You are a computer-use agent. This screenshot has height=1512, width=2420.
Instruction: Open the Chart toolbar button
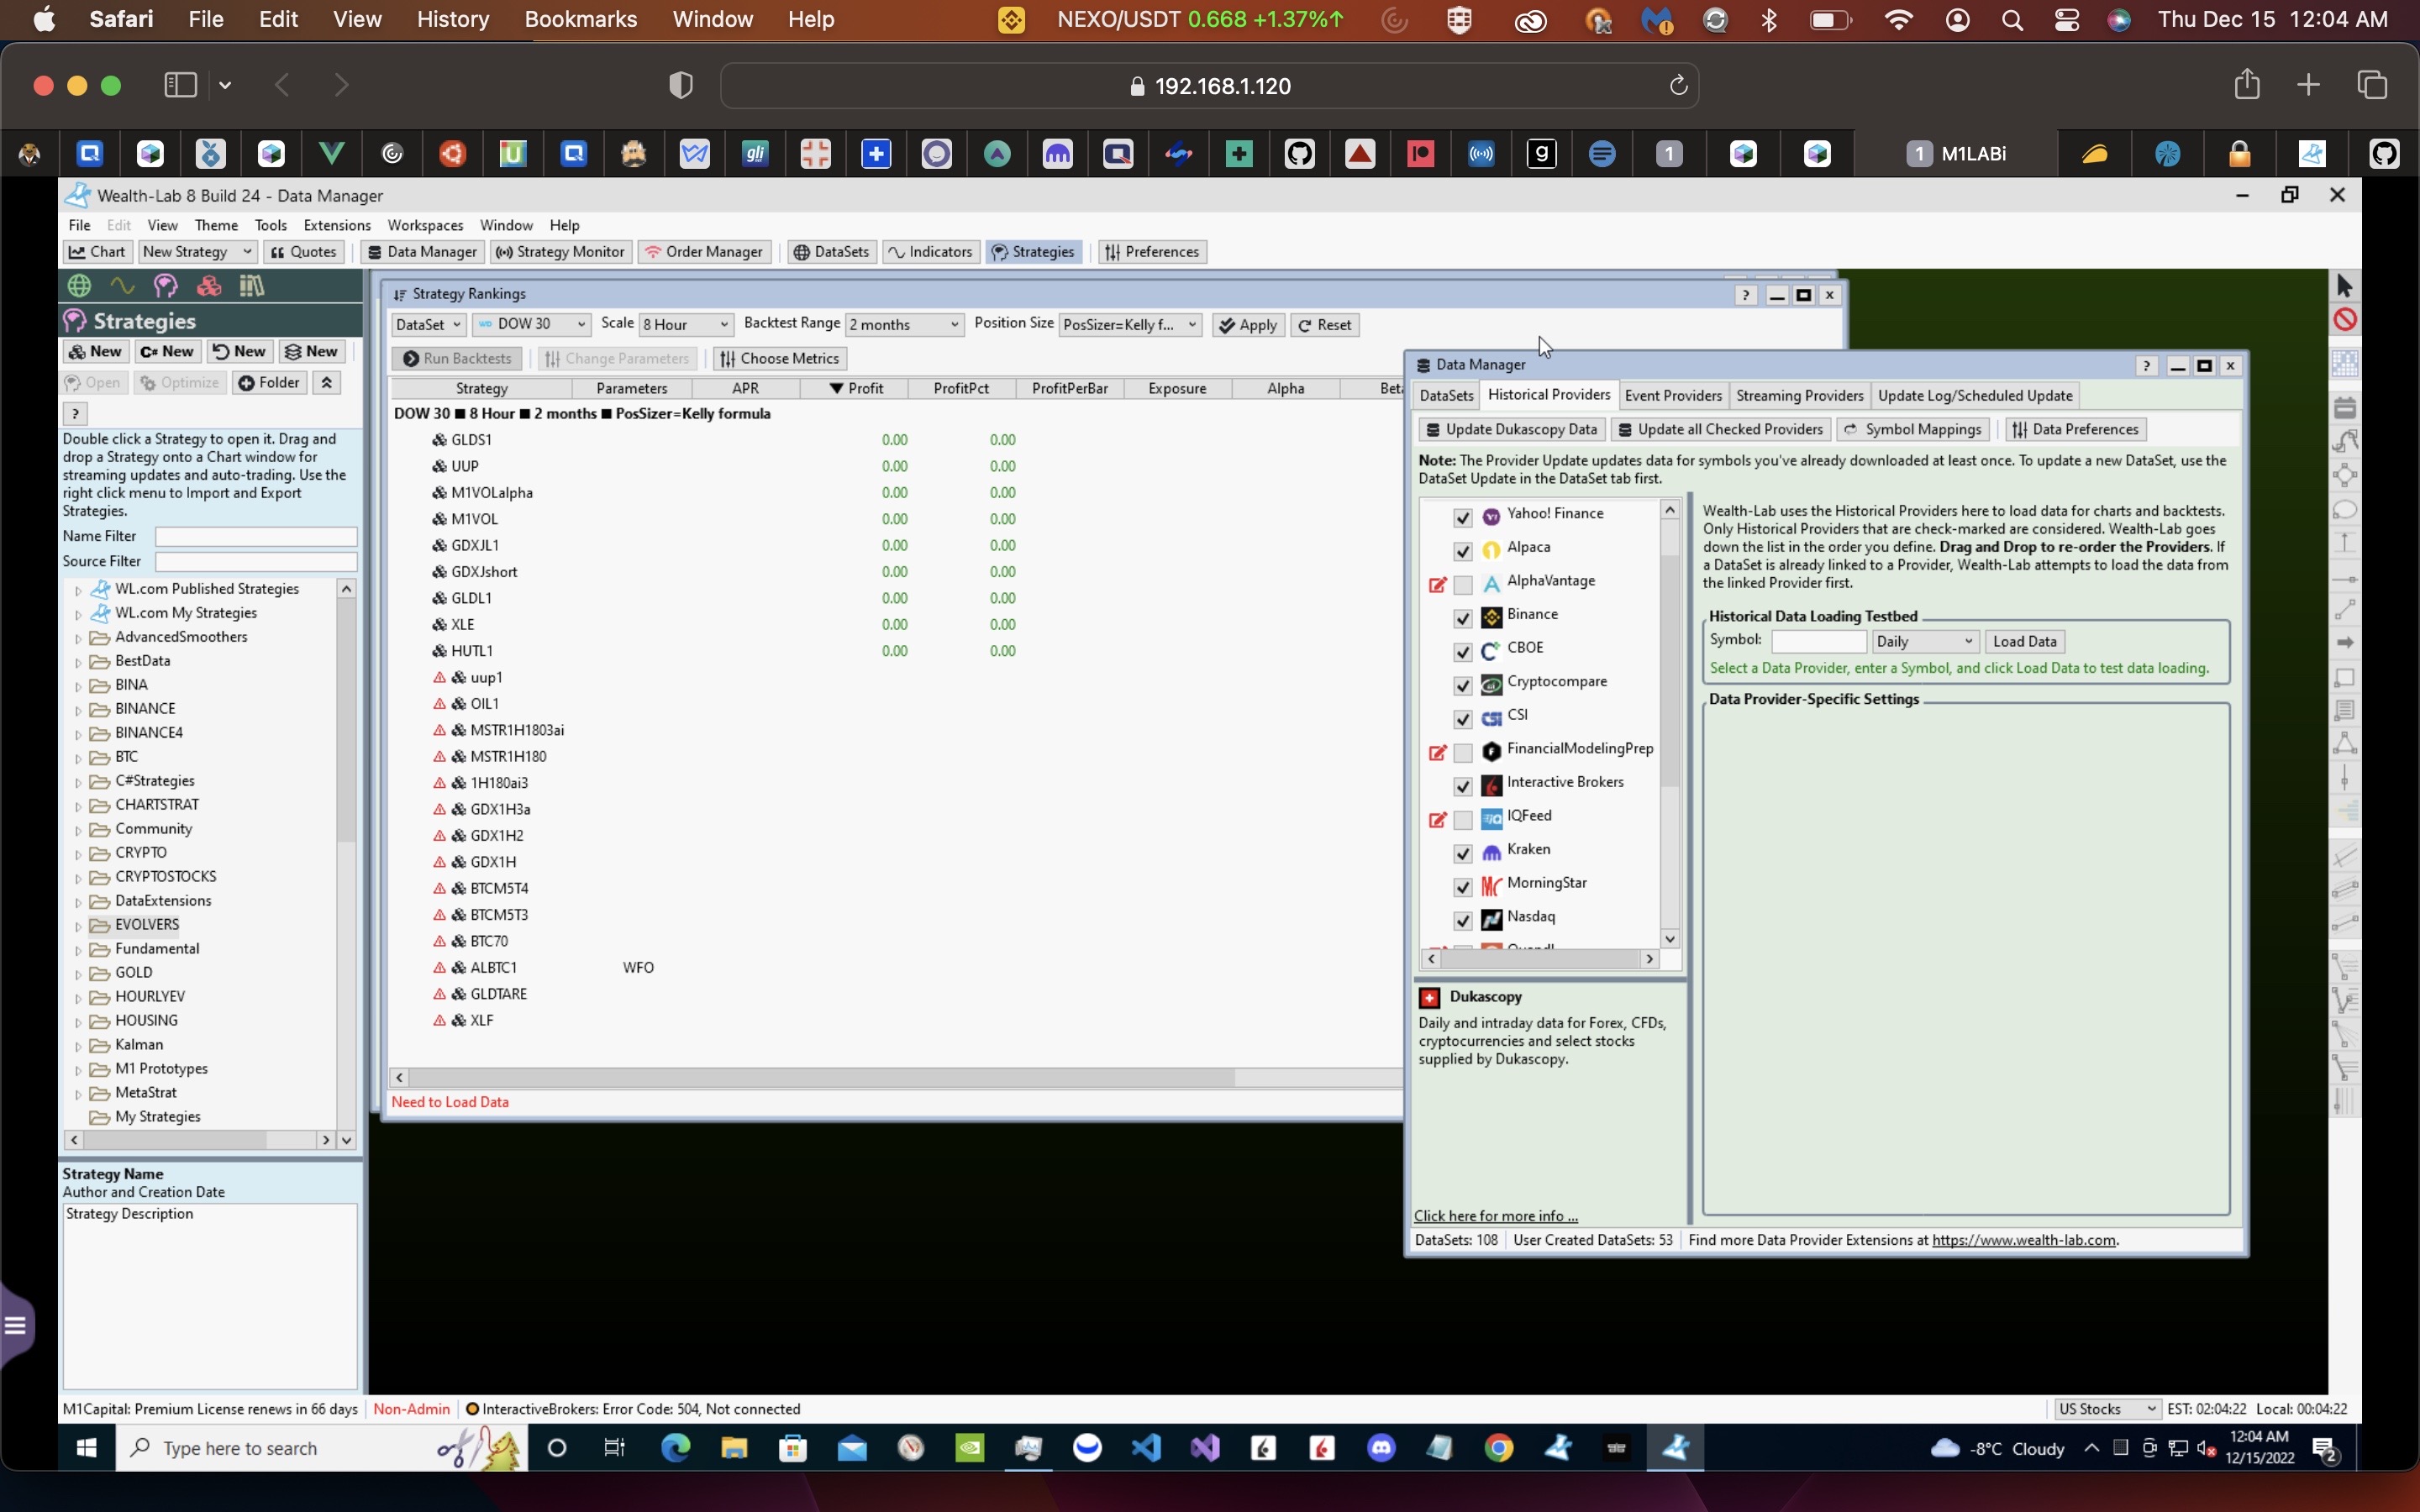[x=97, y=252]
